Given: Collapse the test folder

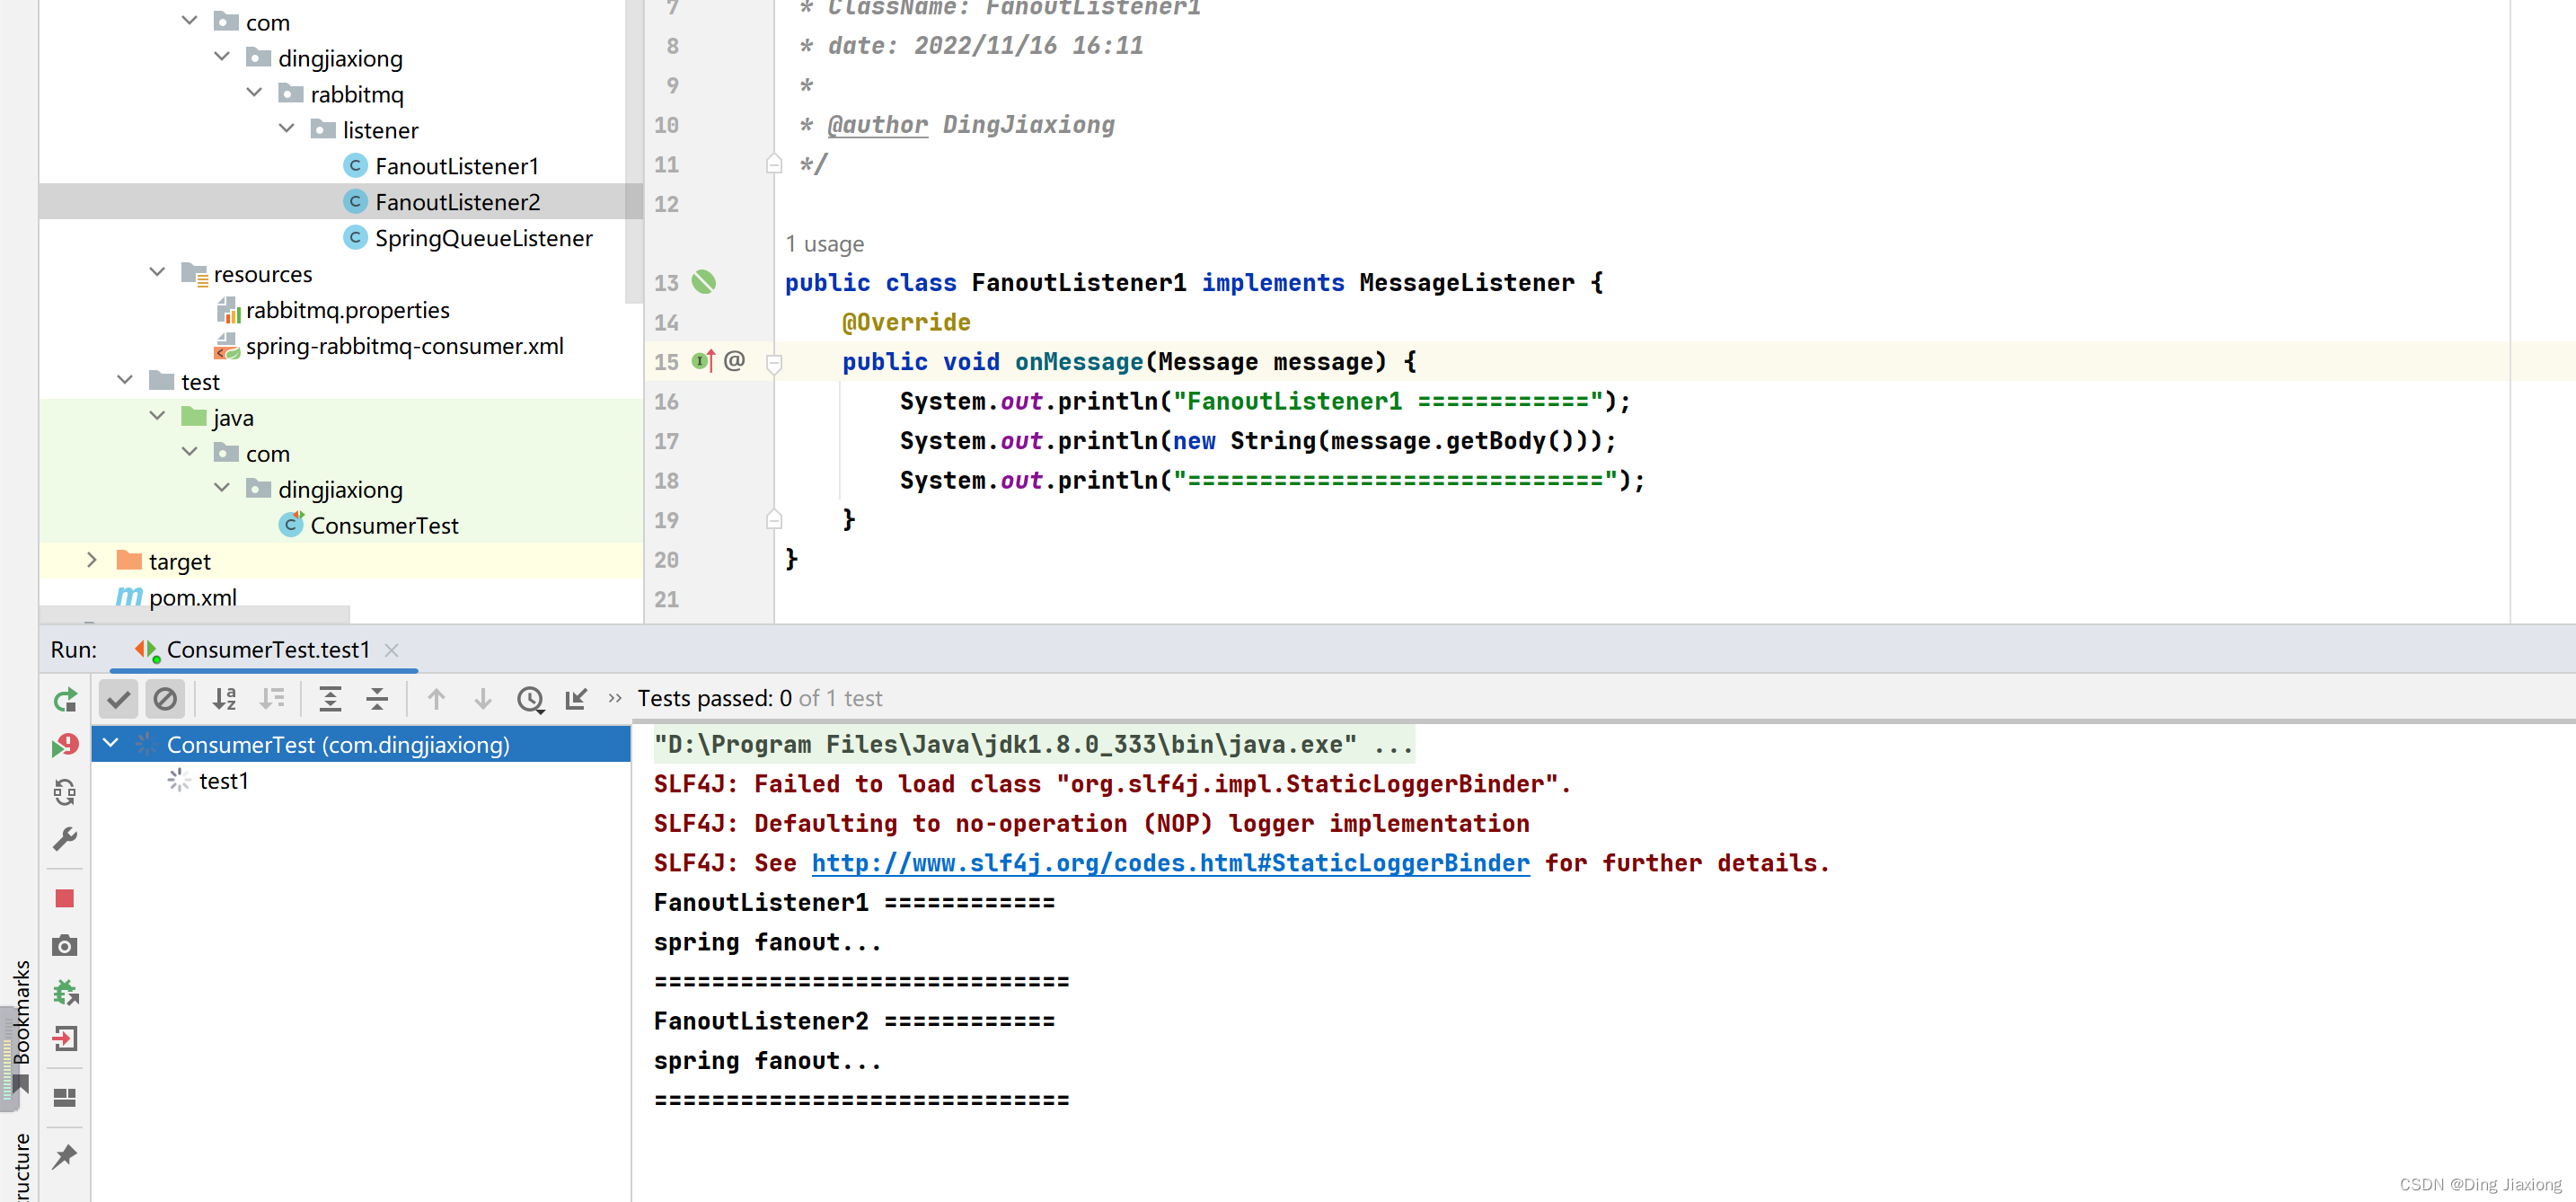Looking at the screenshot, I should pos(124,381).
